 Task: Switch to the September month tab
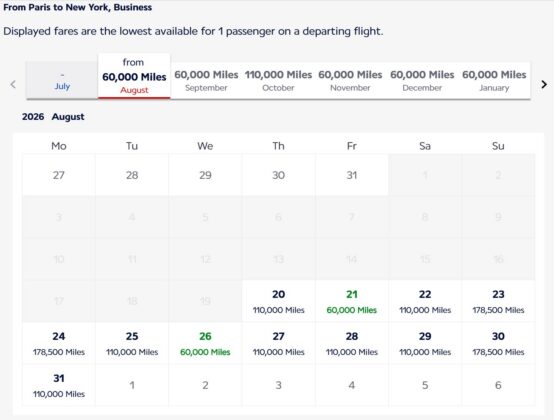pos(206,81)
